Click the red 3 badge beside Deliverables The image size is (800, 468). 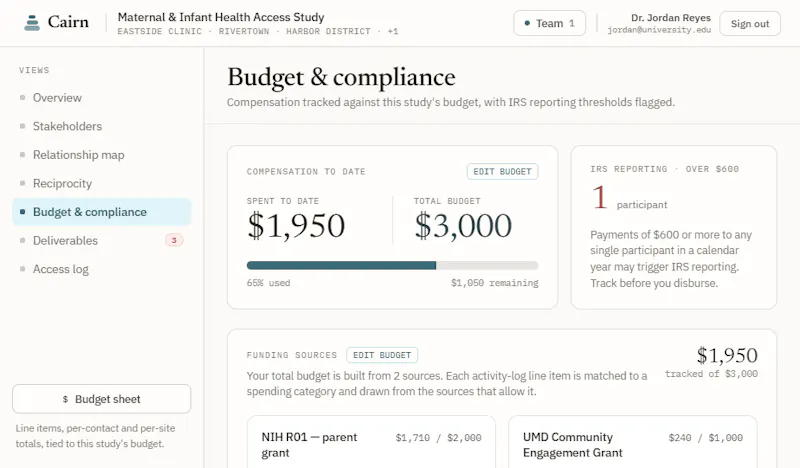(x=174, y=240)
